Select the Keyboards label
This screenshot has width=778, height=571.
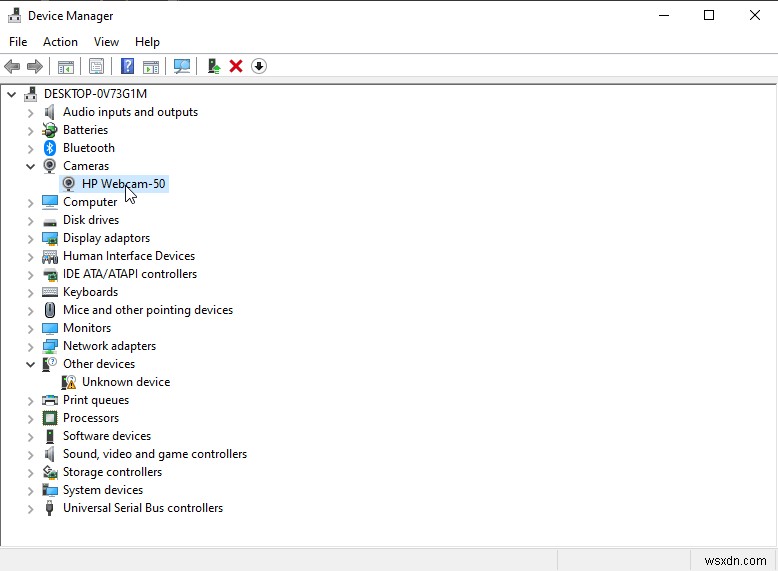pos(90,292)
